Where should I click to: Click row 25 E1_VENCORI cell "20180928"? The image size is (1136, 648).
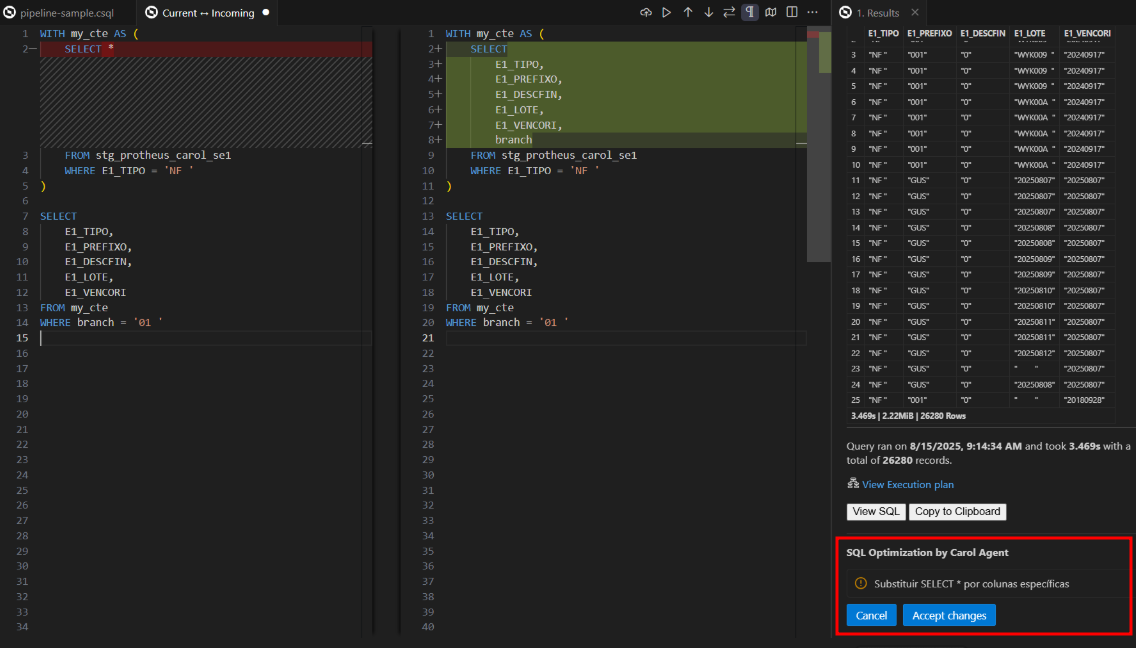[x=1085, y=400]
